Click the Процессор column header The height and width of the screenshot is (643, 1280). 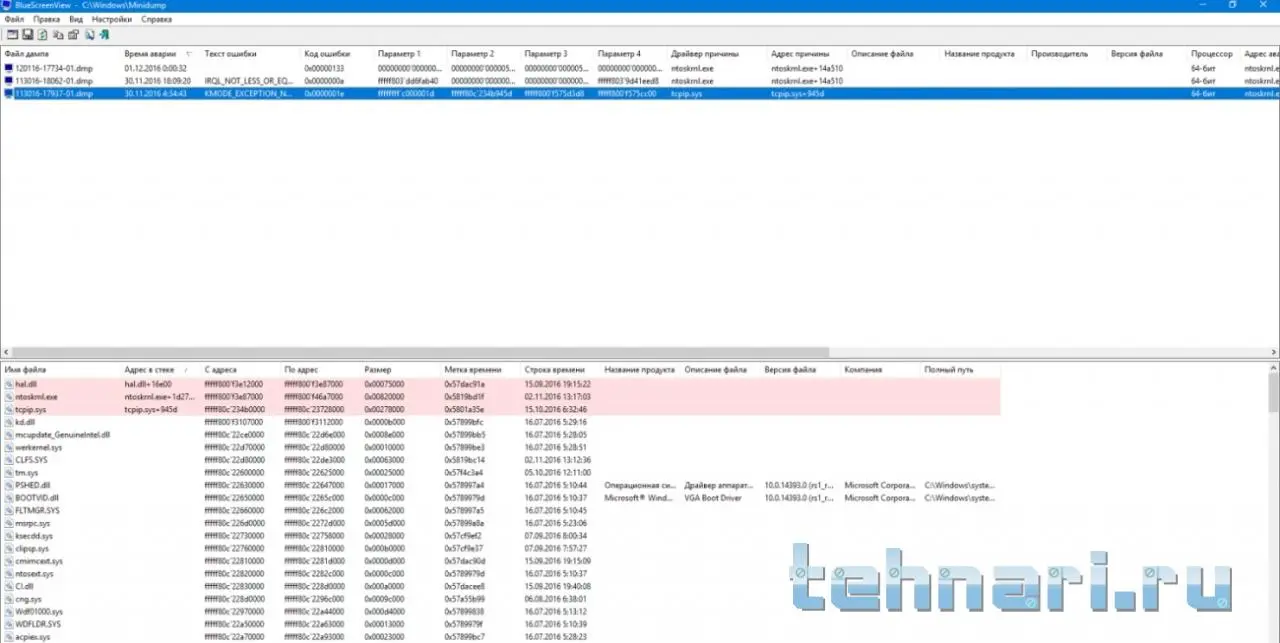click(1213, 53)
